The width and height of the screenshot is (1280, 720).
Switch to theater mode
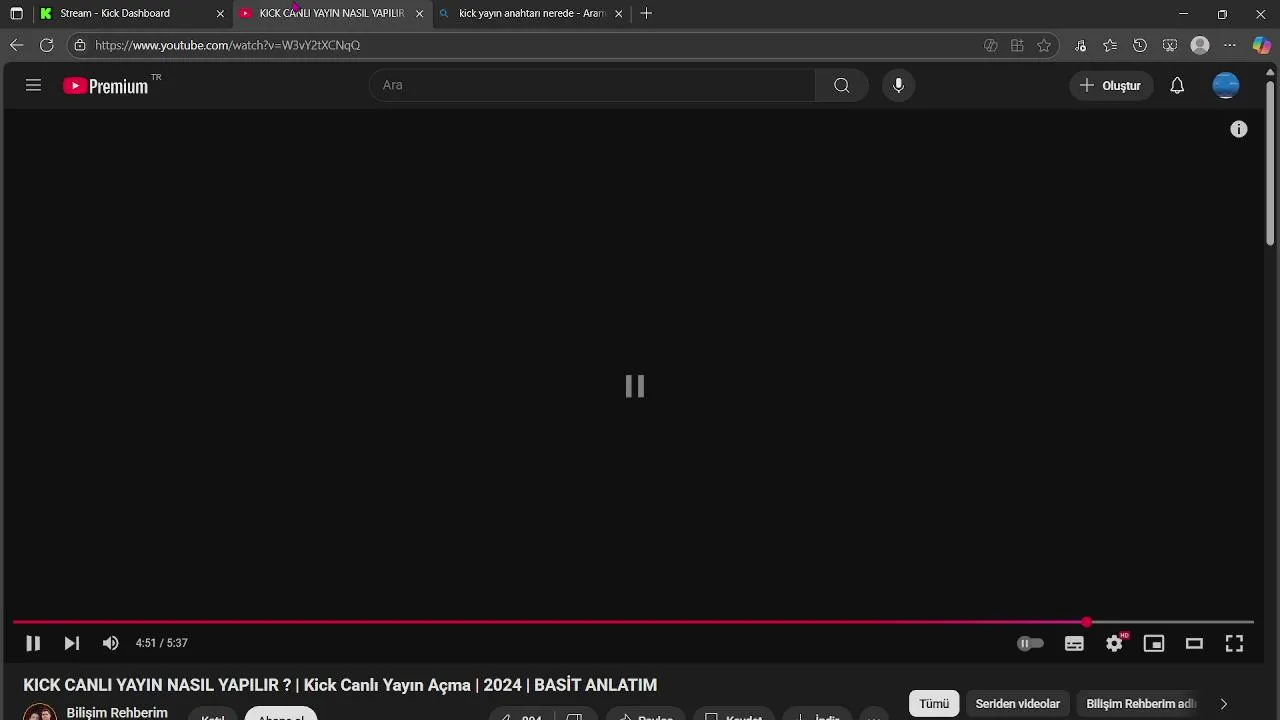(x=1194, y=644)
